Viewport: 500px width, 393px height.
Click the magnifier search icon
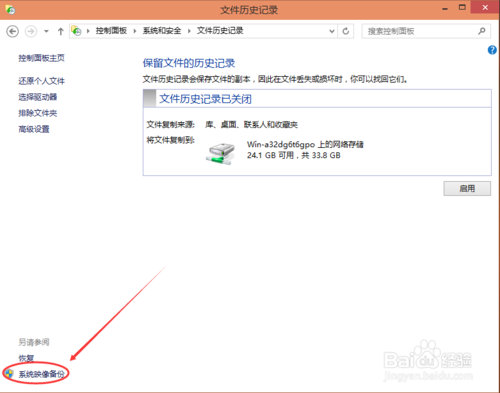pos(482,31)
